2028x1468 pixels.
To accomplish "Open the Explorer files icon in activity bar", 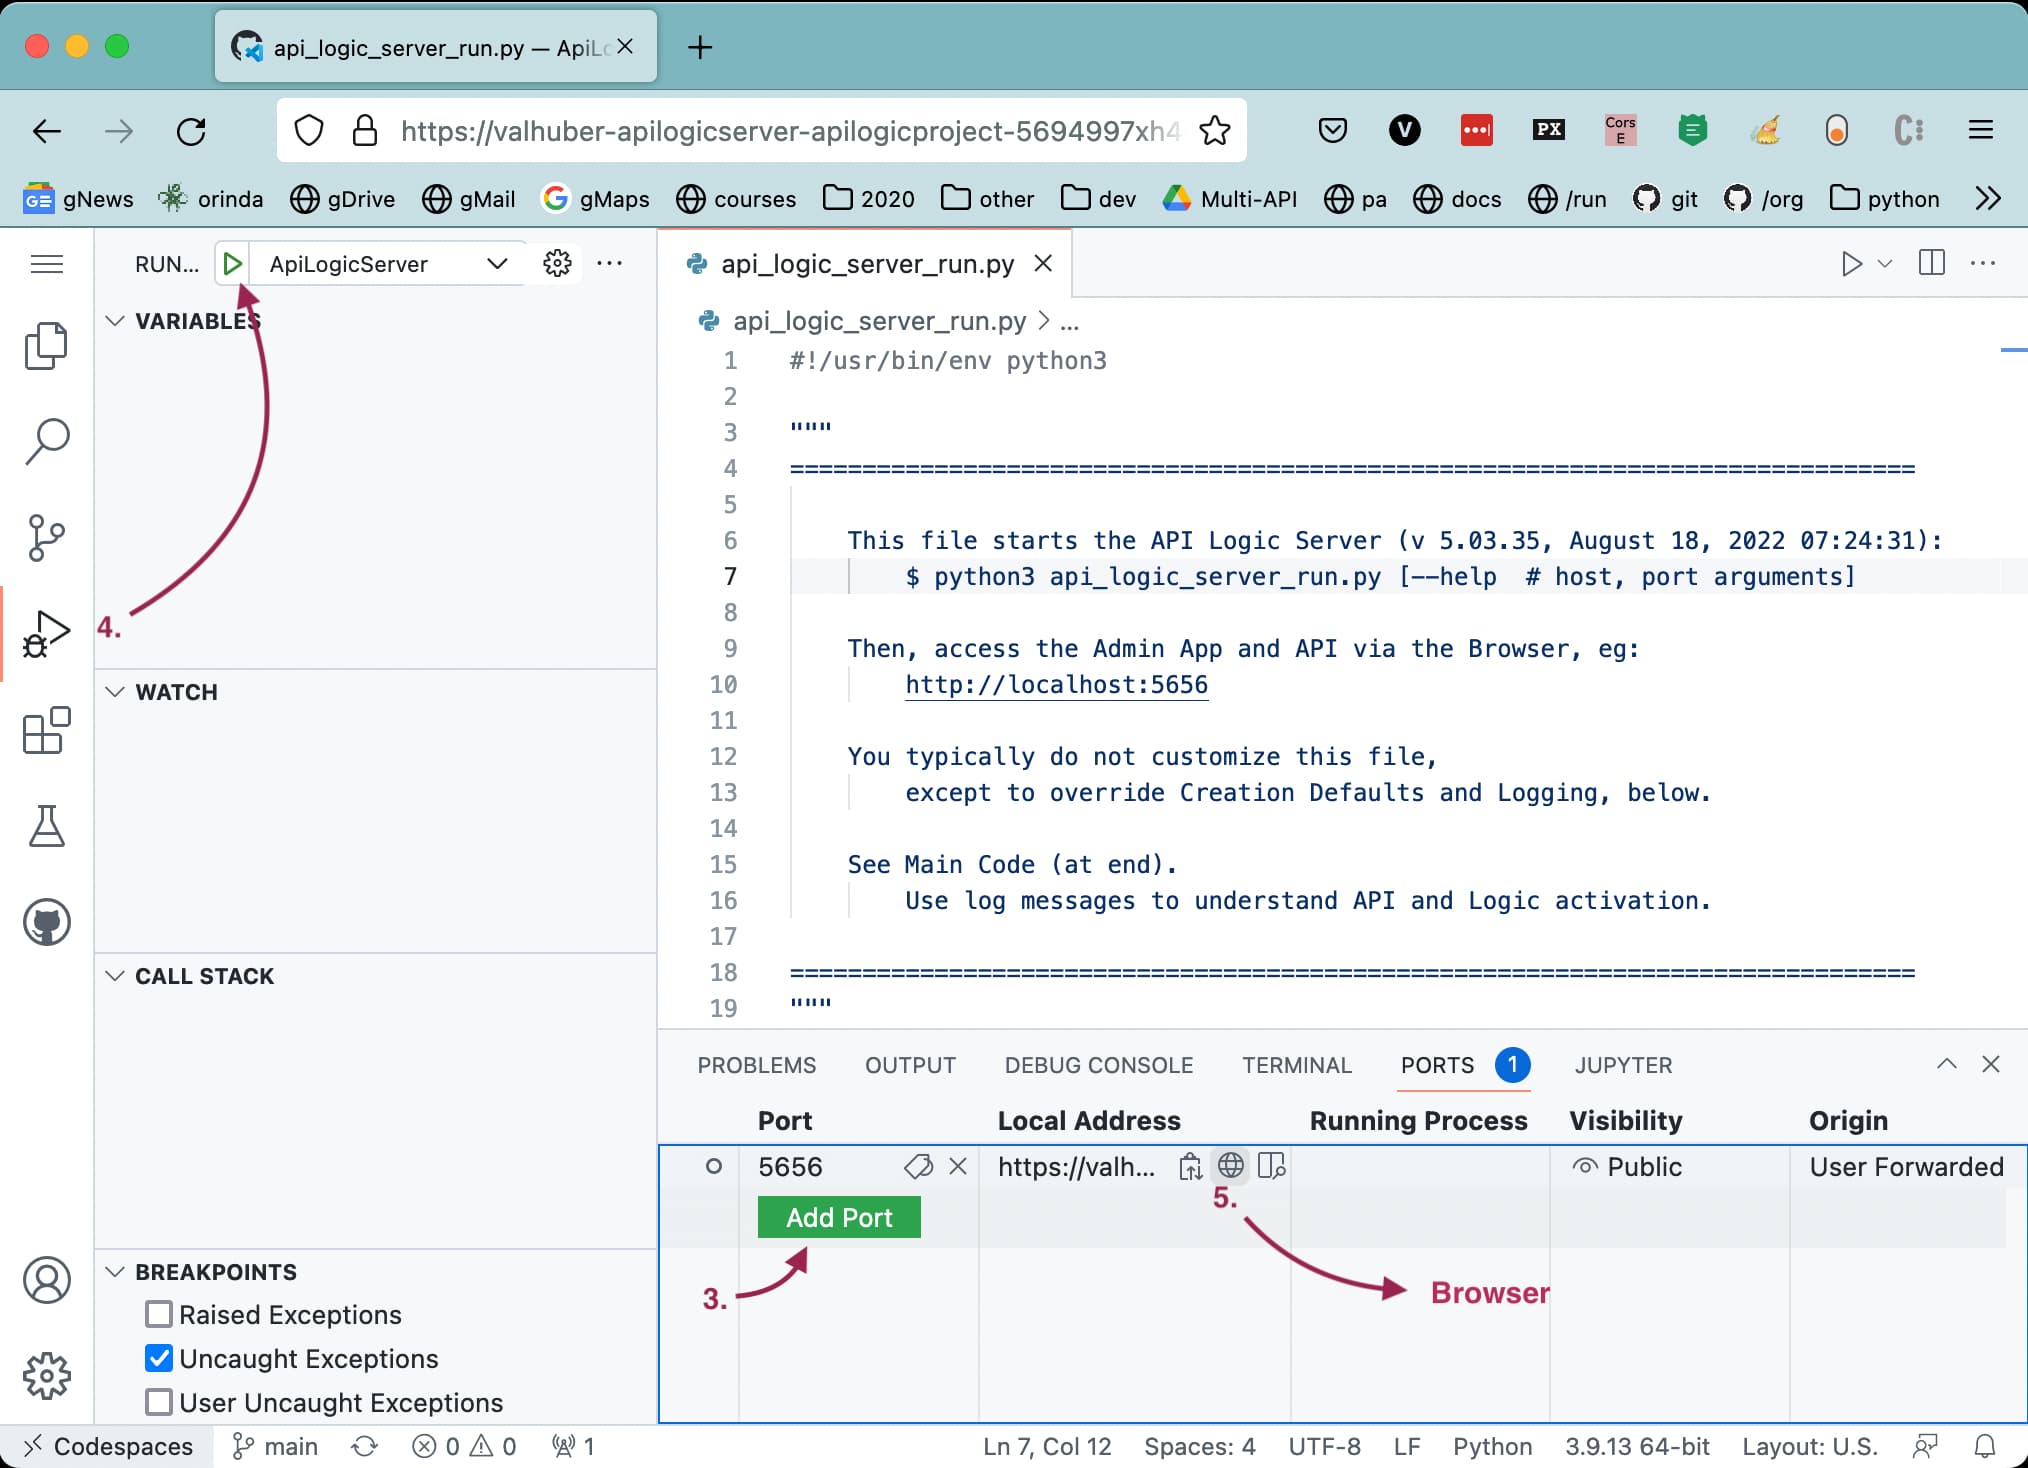I will point(46,346).
